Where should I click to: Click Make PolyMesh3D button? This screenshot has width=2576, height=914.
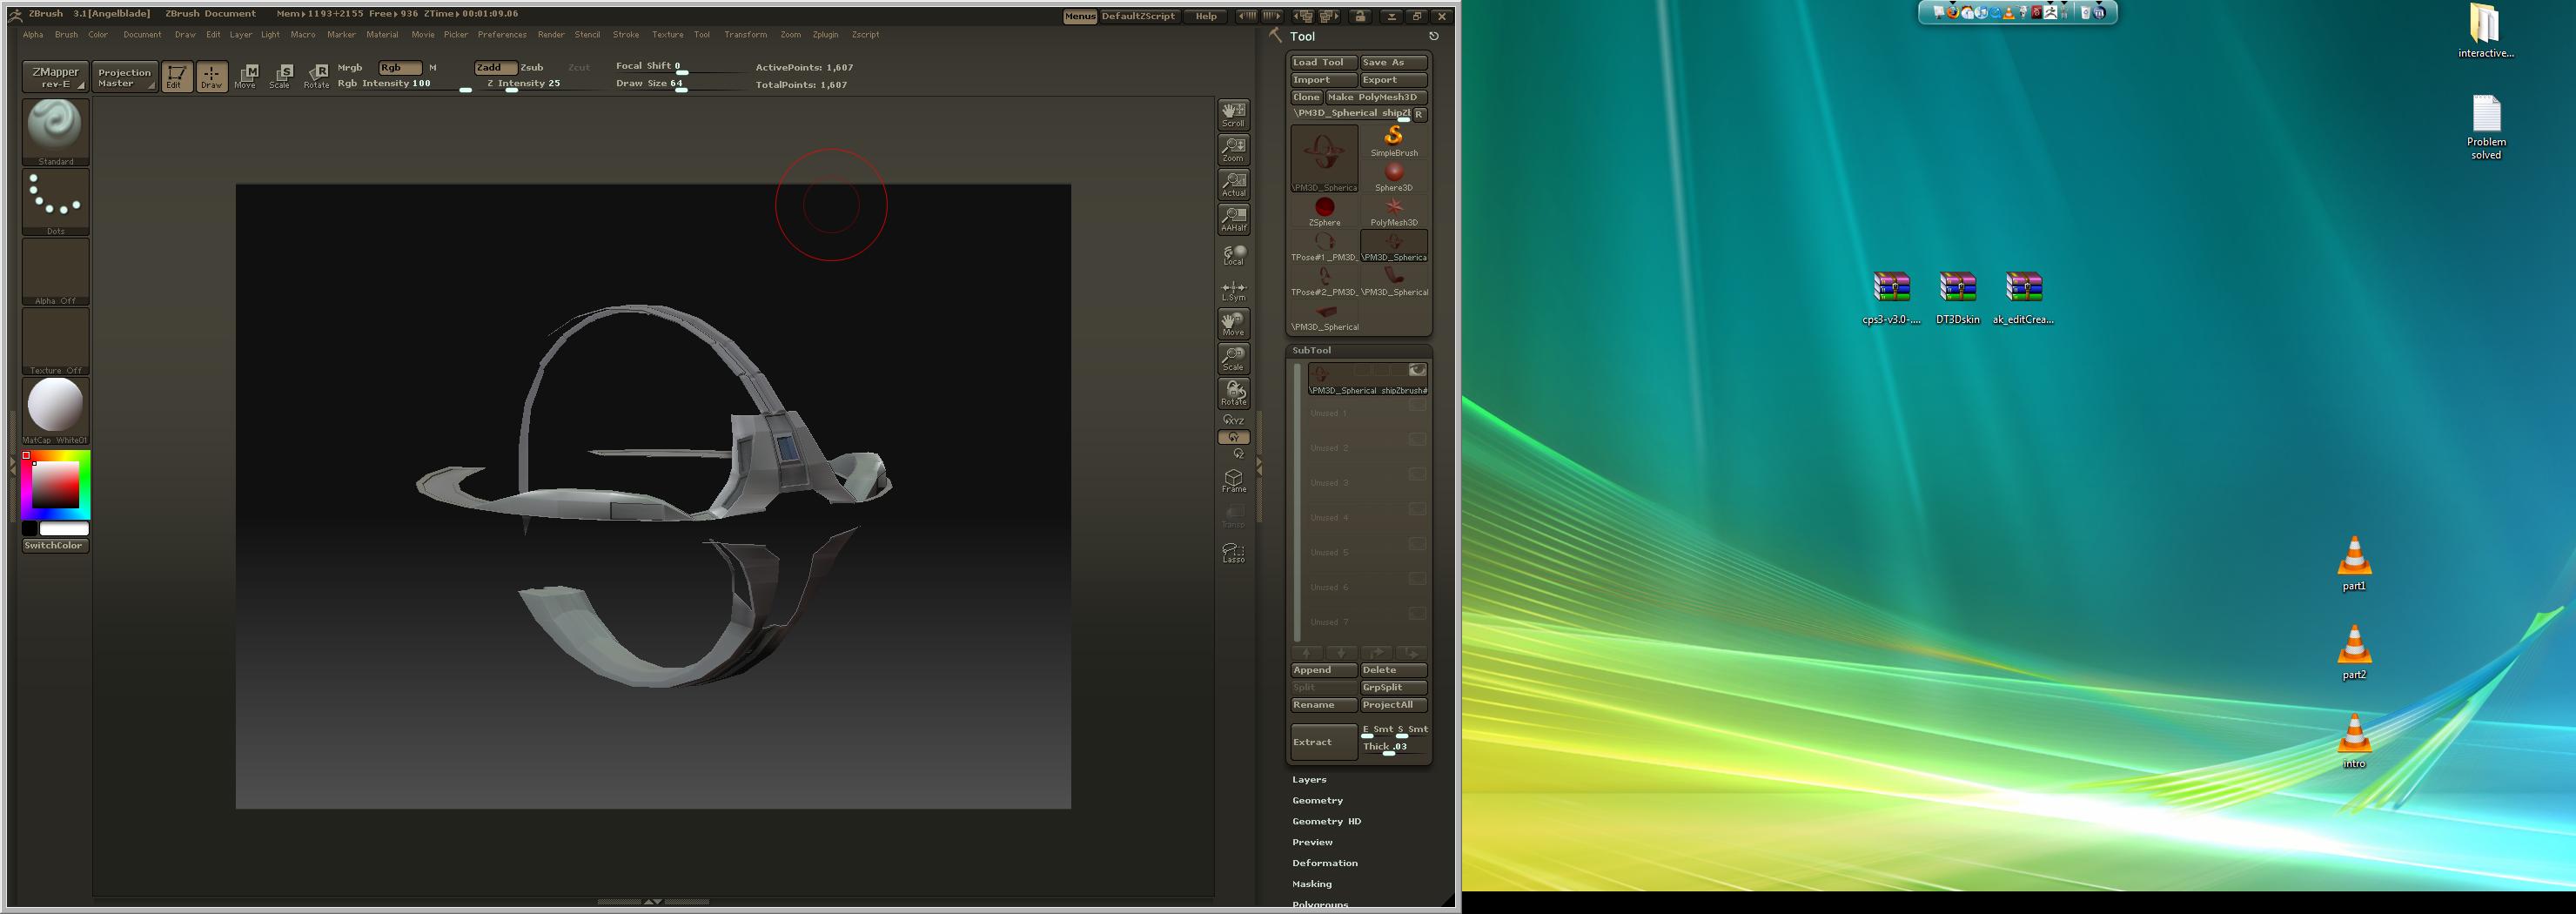coord(1376,98)
